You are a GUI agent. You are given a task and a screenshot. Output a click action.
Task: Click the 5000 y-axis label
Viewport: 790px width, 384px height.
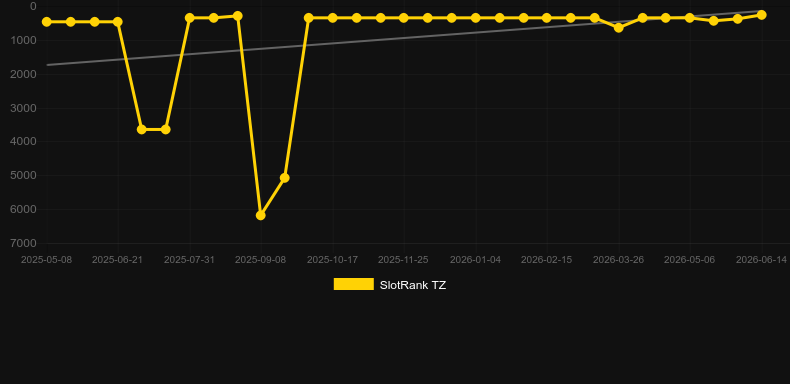pyautogui.click(x=23, y=175)
